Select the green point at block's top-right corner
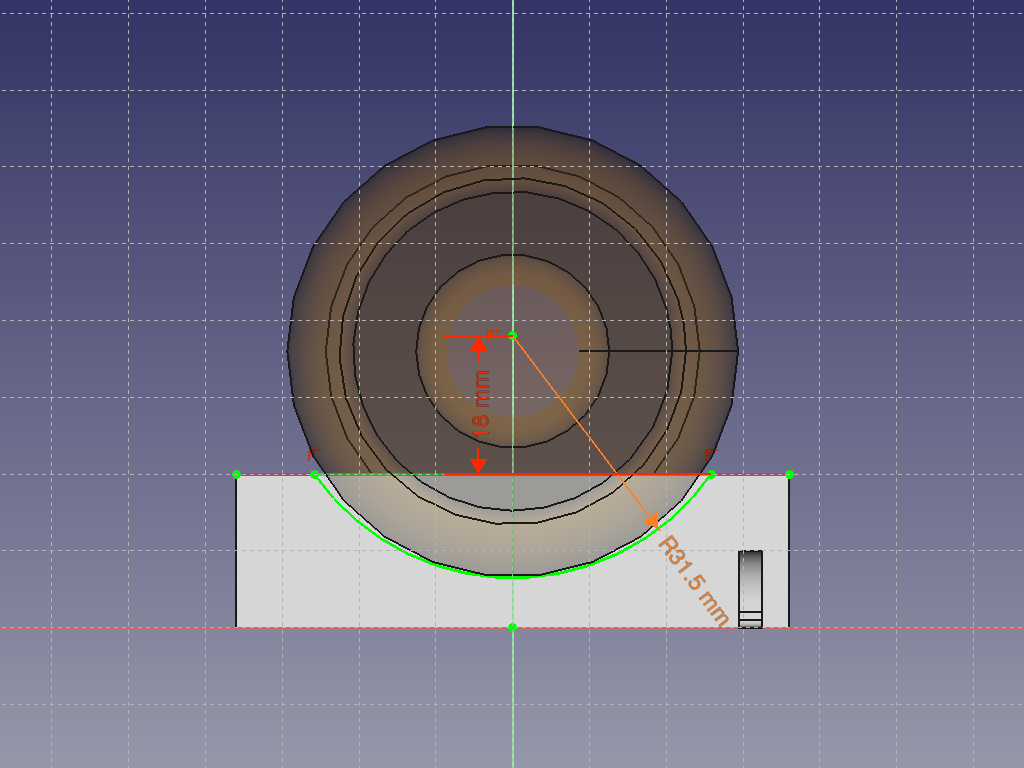 [790, 475]
